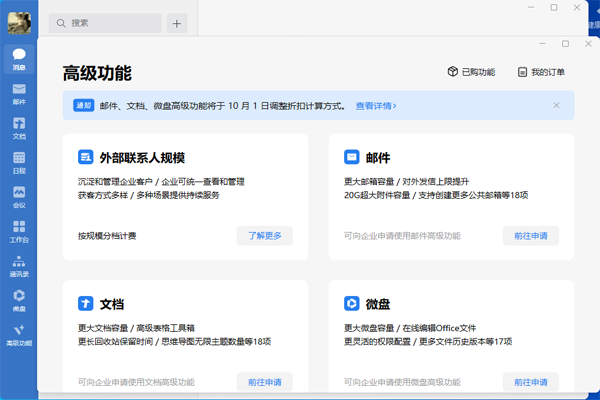The height and width of the screenshot is (400, 600).
Task: Click the 文档 card icon
Action: pyautogui.click(x=86, y=304)
